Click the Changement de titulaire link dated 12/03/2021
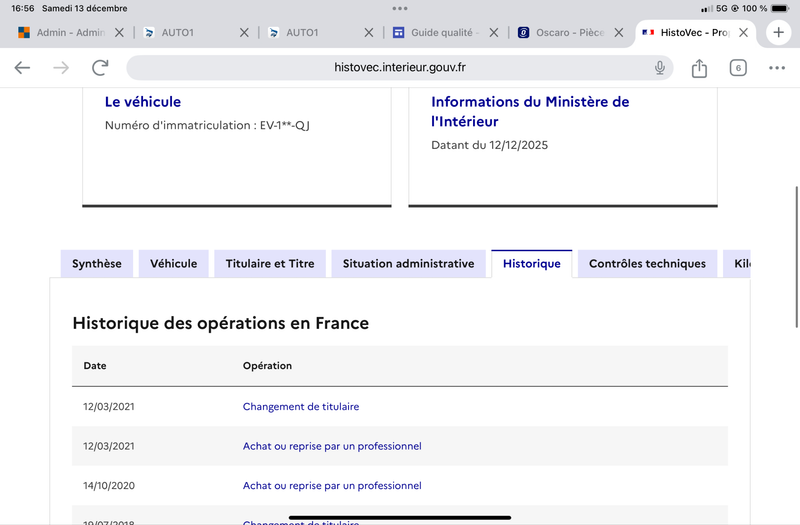This screenshot has width=800, height=525. tap(301, 407)
